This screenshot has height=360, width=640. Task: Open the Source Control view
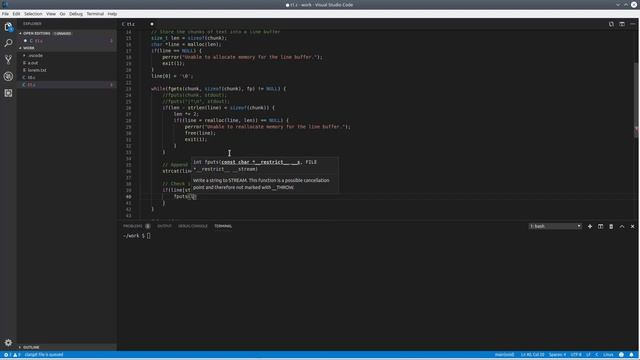click(x=8, y=60)
